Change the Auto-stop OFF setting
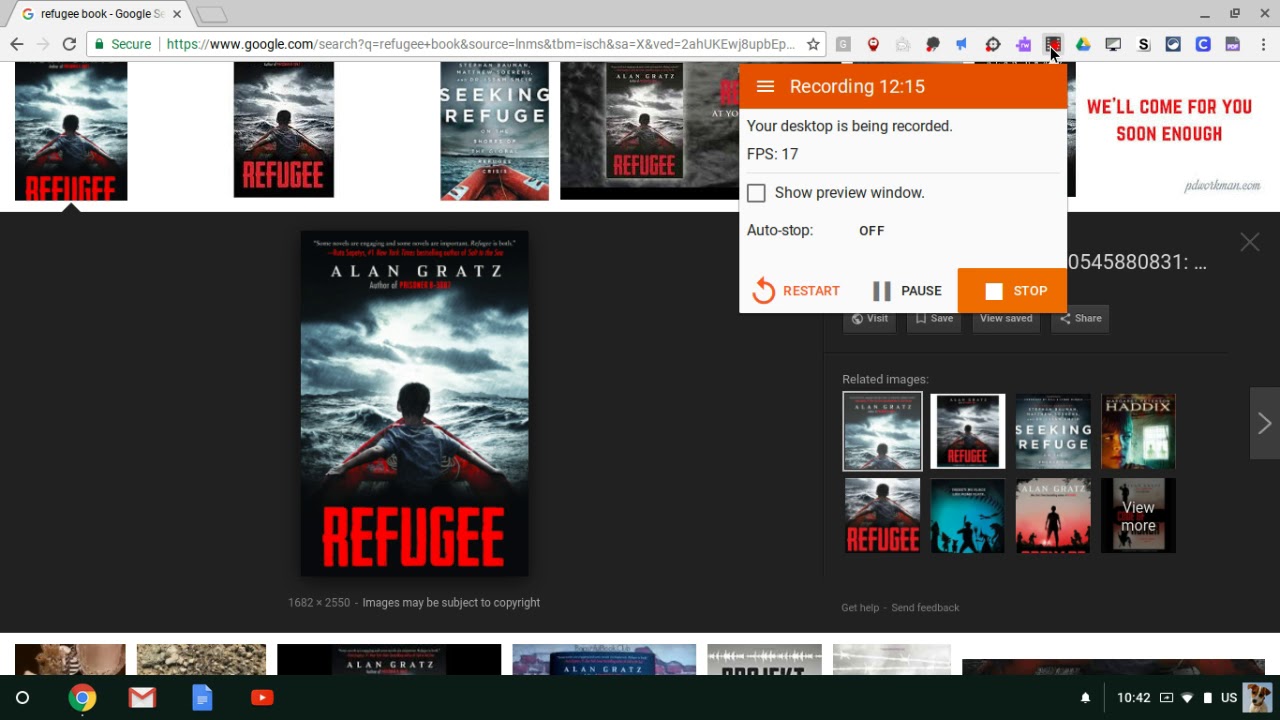The height and width of the screenshot is (720, 1280). [x=872, y=231]
